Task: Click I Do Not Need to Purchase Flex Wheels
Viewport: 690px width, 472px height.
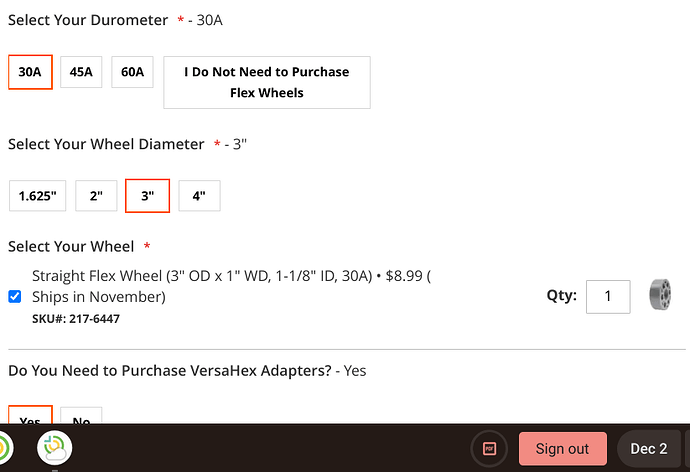Action: coord(266,82)
